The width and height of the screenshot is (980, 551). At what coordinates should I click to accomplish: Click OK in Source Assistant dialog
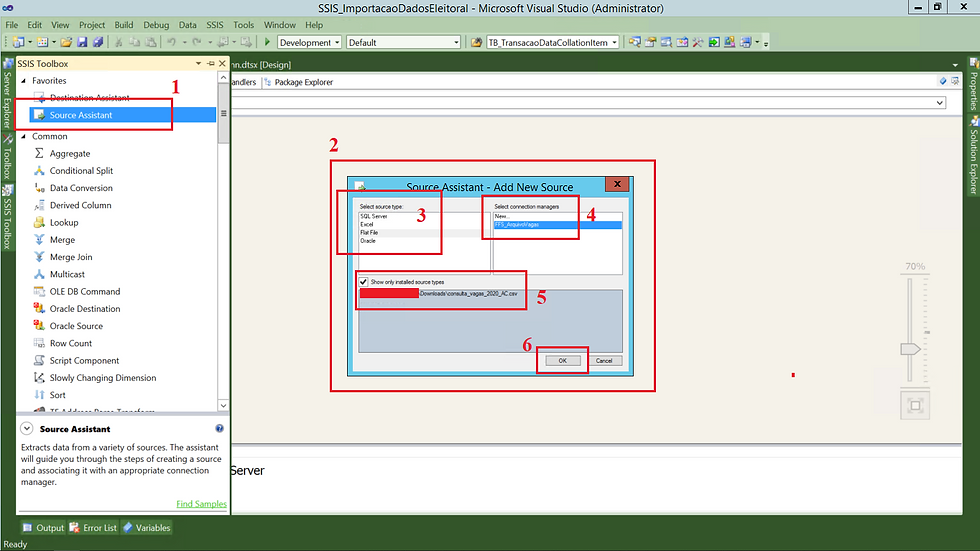[562, 360]
